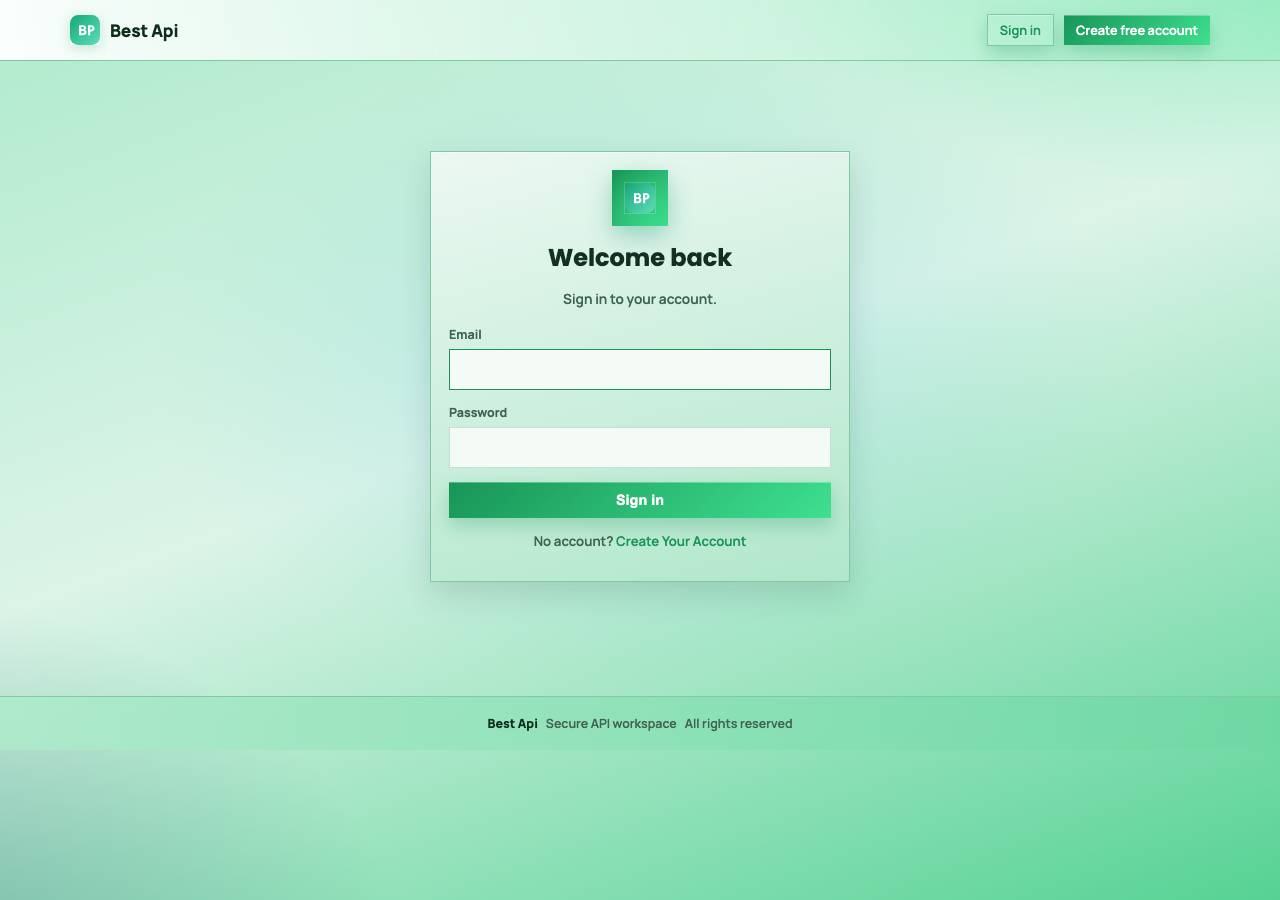Click Create free account button
The height and width of the screenshot is (900, 1280).
click(1137, 30)
